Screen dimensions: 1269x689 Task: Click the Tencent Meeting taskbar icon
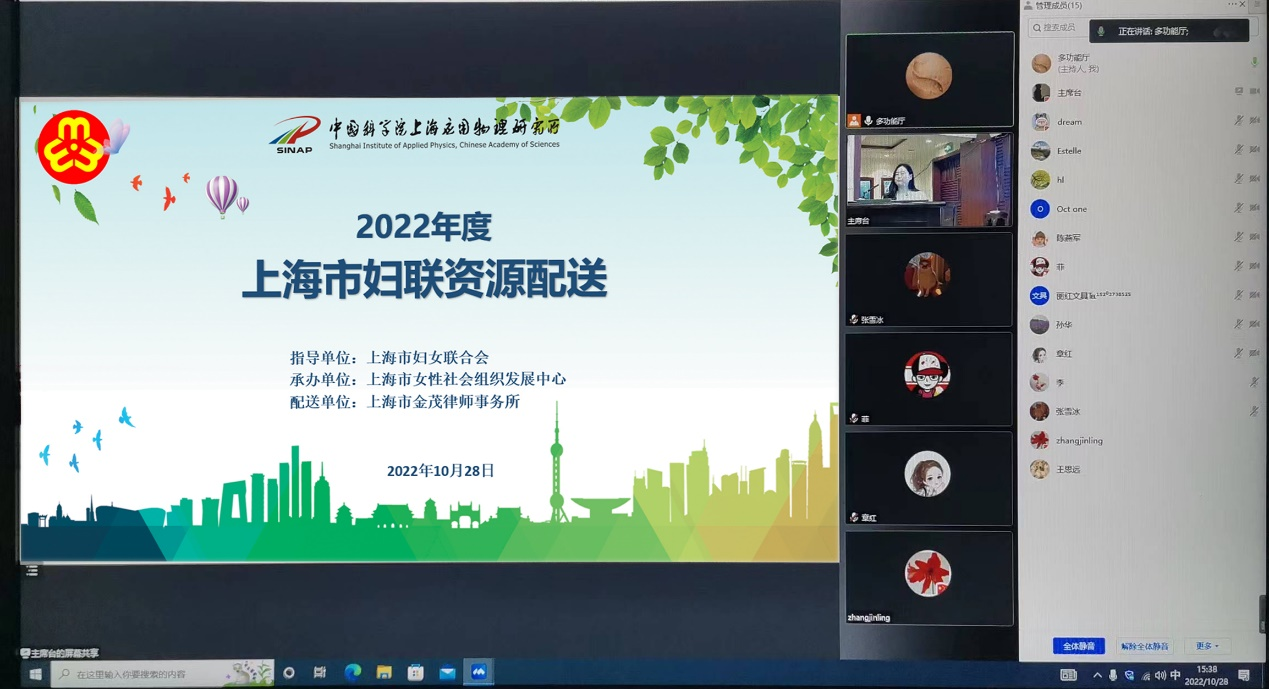[479, 673]
